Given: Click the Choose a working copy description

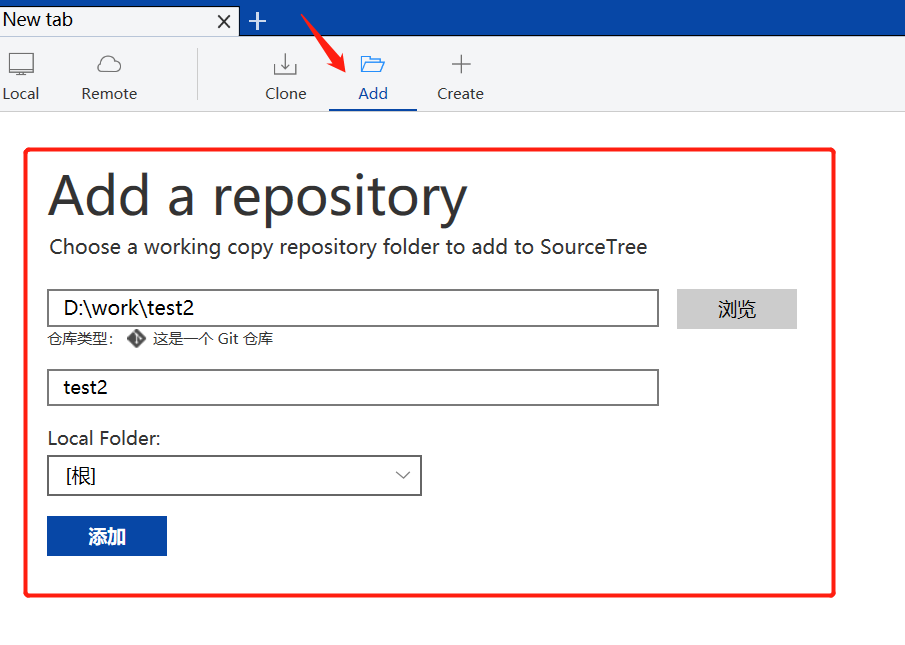Looking at the screenshot, I should (x=348, y=247).
